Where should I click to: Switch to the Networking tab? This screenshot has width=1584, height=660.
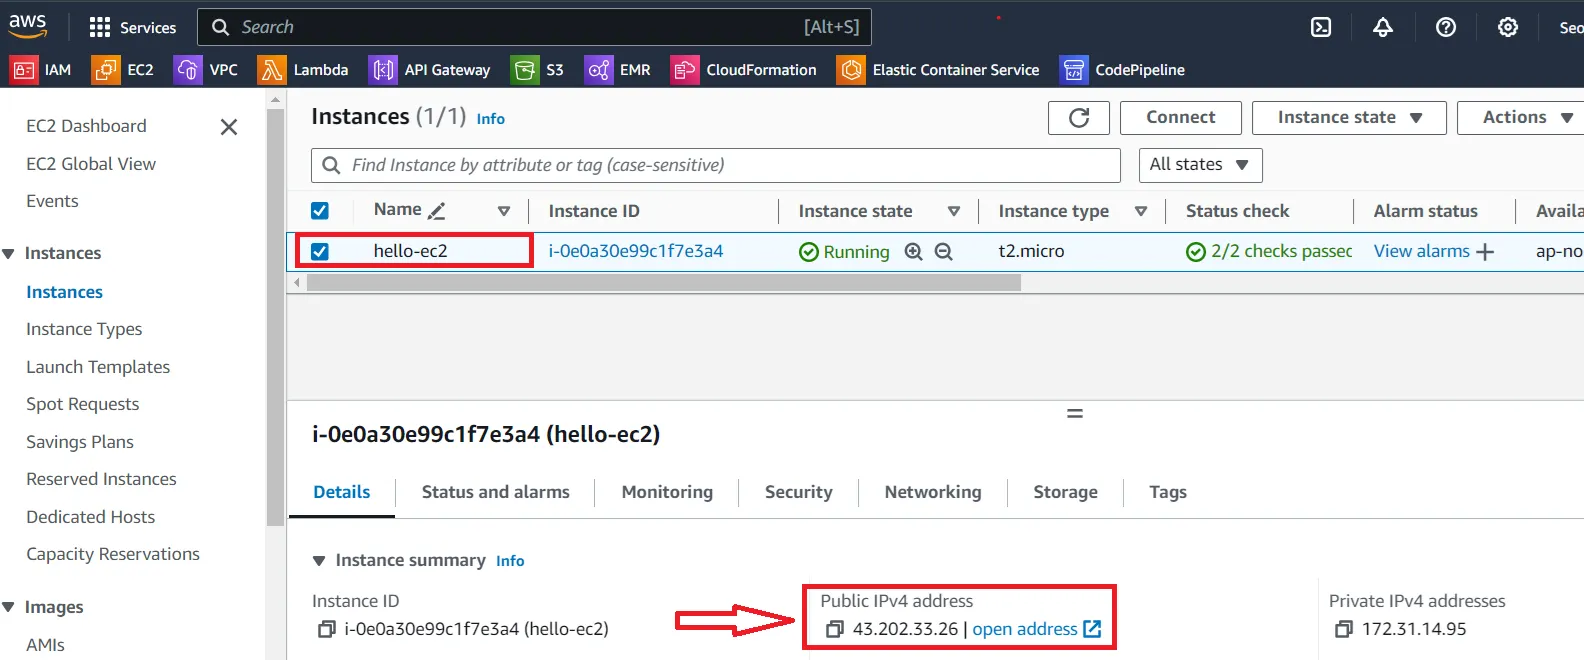tap(933, 492)
